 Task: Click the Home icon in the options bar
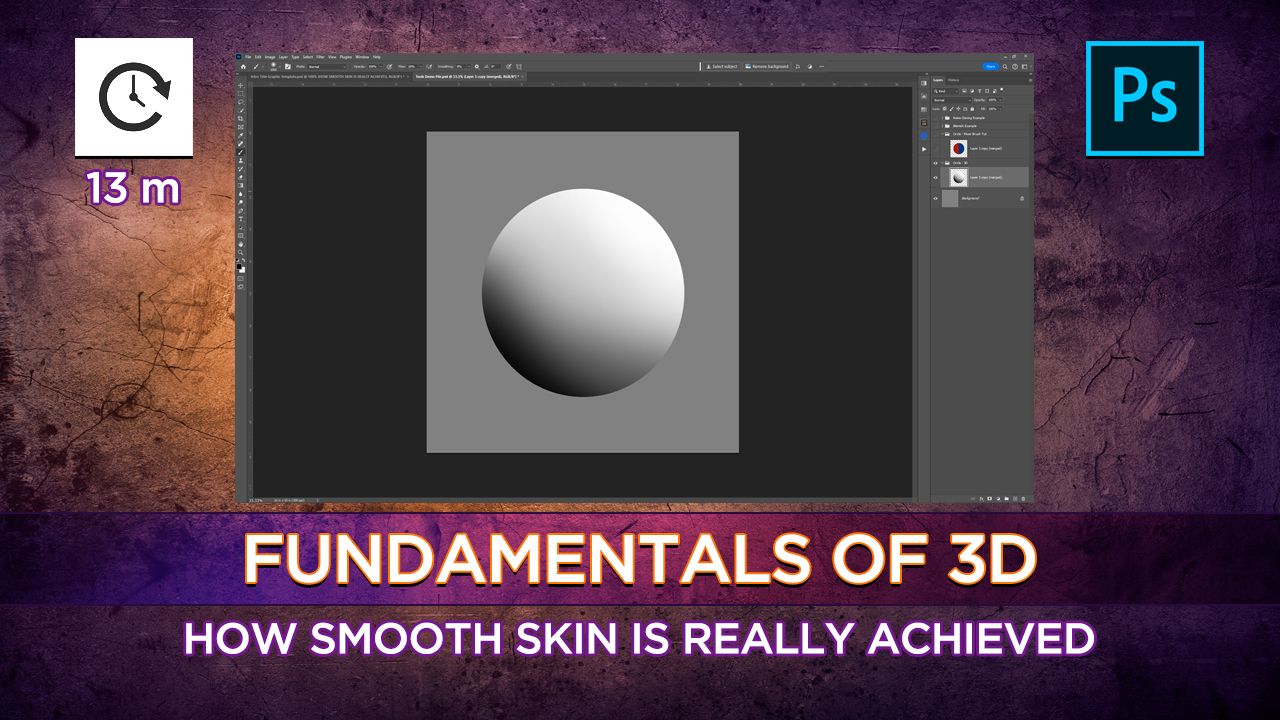click(243, 66)
